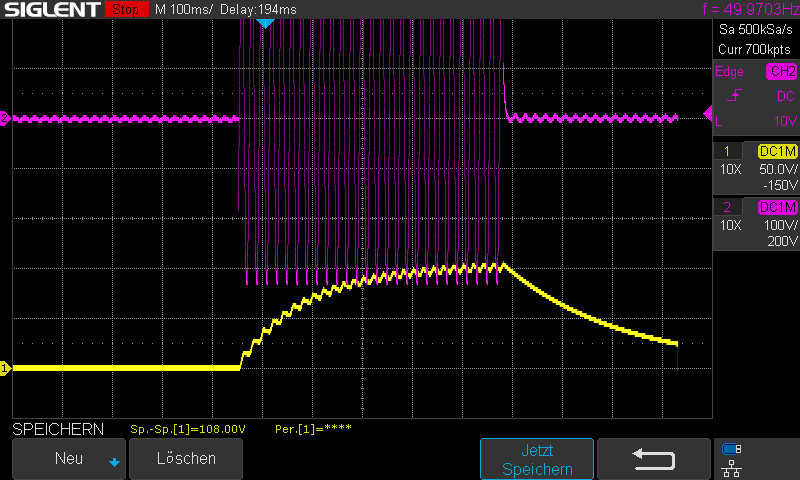Click the 100V/ channel 2 scale

780,225
